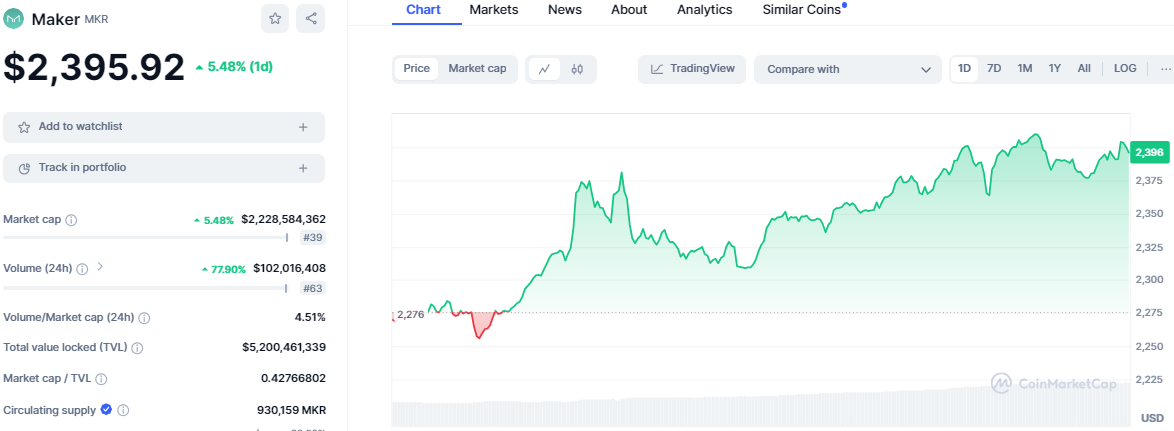
Task: Click the 0.42766802 Market cap/TVL value
Action: point(294,379)
